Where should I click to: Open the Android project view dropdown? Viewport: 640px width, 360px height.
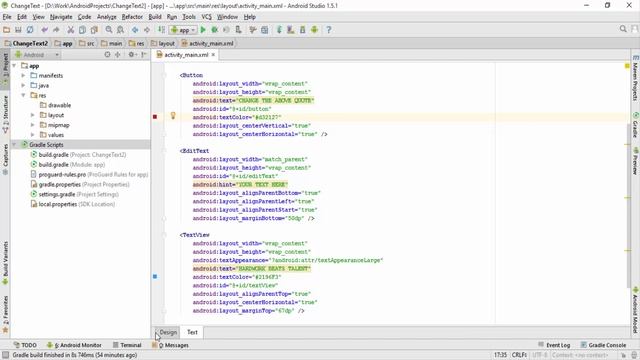coord(37,54)
